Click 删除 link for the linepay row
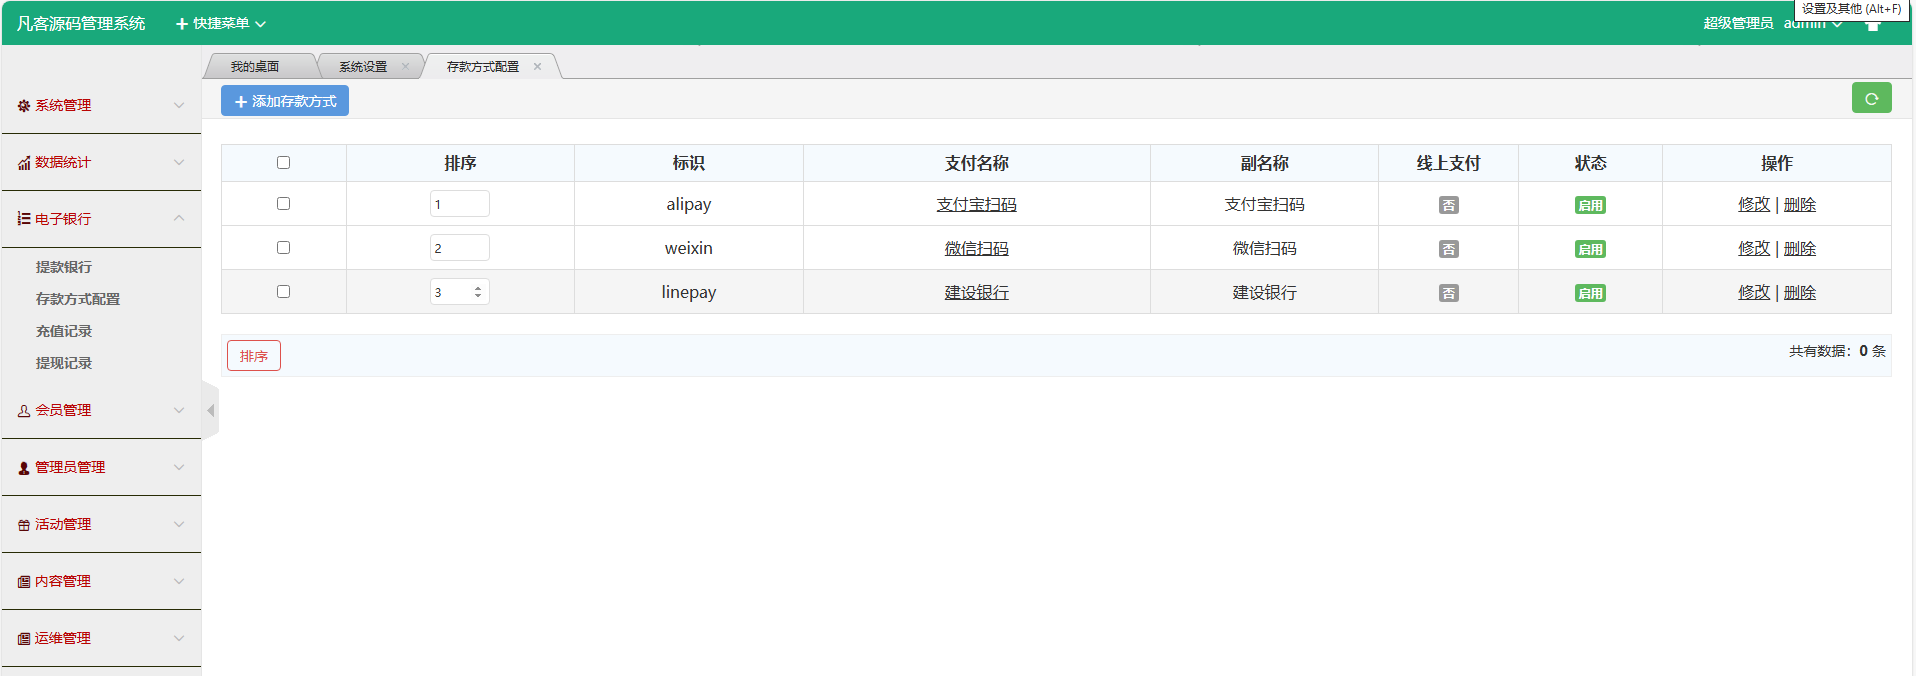The image size is (1916, 676). pyautogui.click(x=1799, y=292)
